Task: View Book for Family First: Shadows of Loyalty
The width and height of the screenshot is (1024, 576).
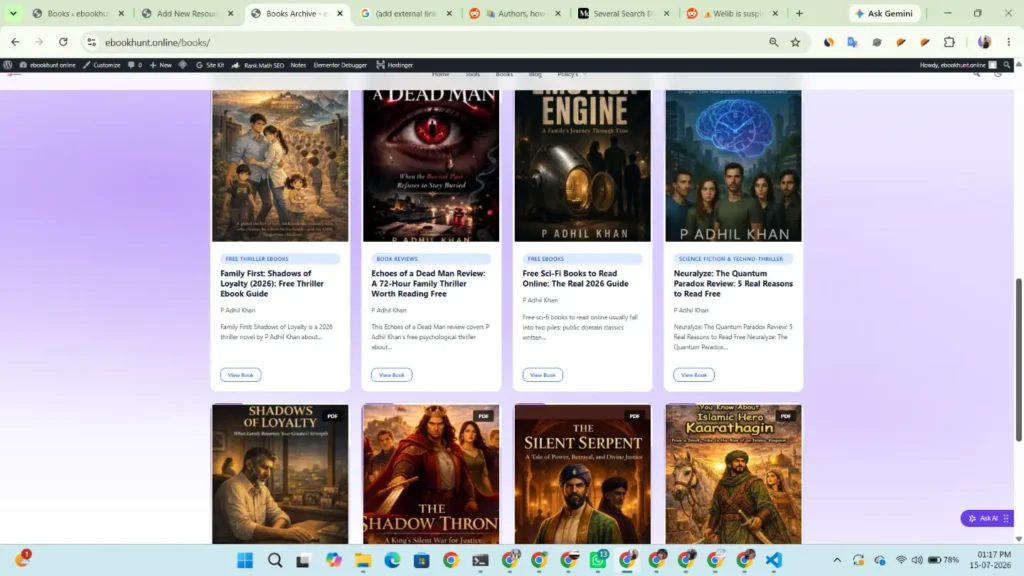Action: tap(240, 375)
